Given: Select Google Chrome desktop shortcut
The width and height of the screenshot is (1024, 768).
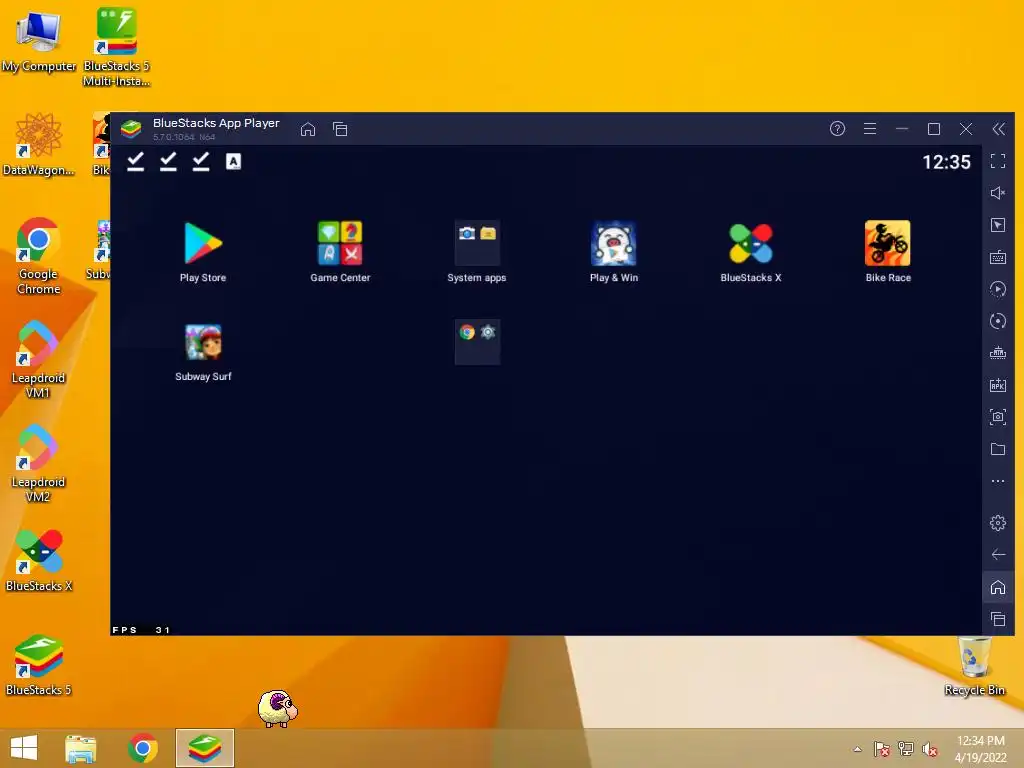Looking at the screenshot, I should (39, 256).
